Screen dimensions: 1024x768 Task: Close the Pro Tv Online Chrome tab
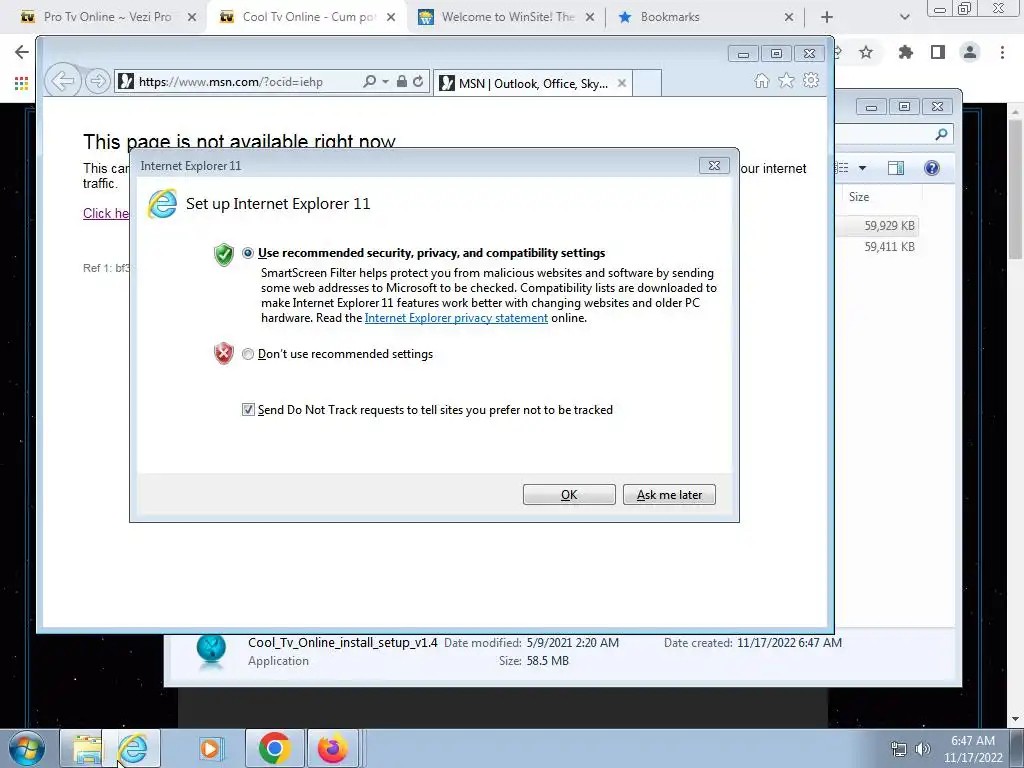pos(192,18)
